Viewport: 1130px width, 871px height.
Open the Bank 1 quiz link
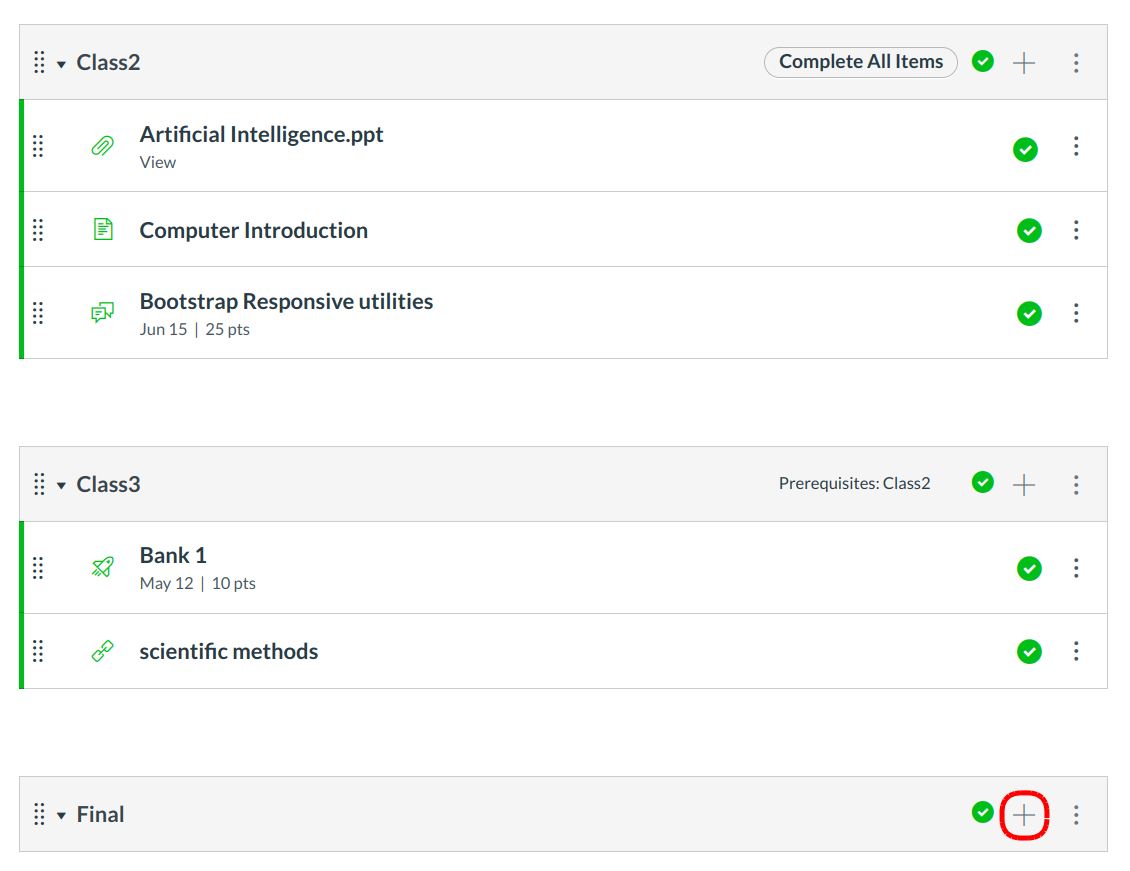[x=173, y=555]
